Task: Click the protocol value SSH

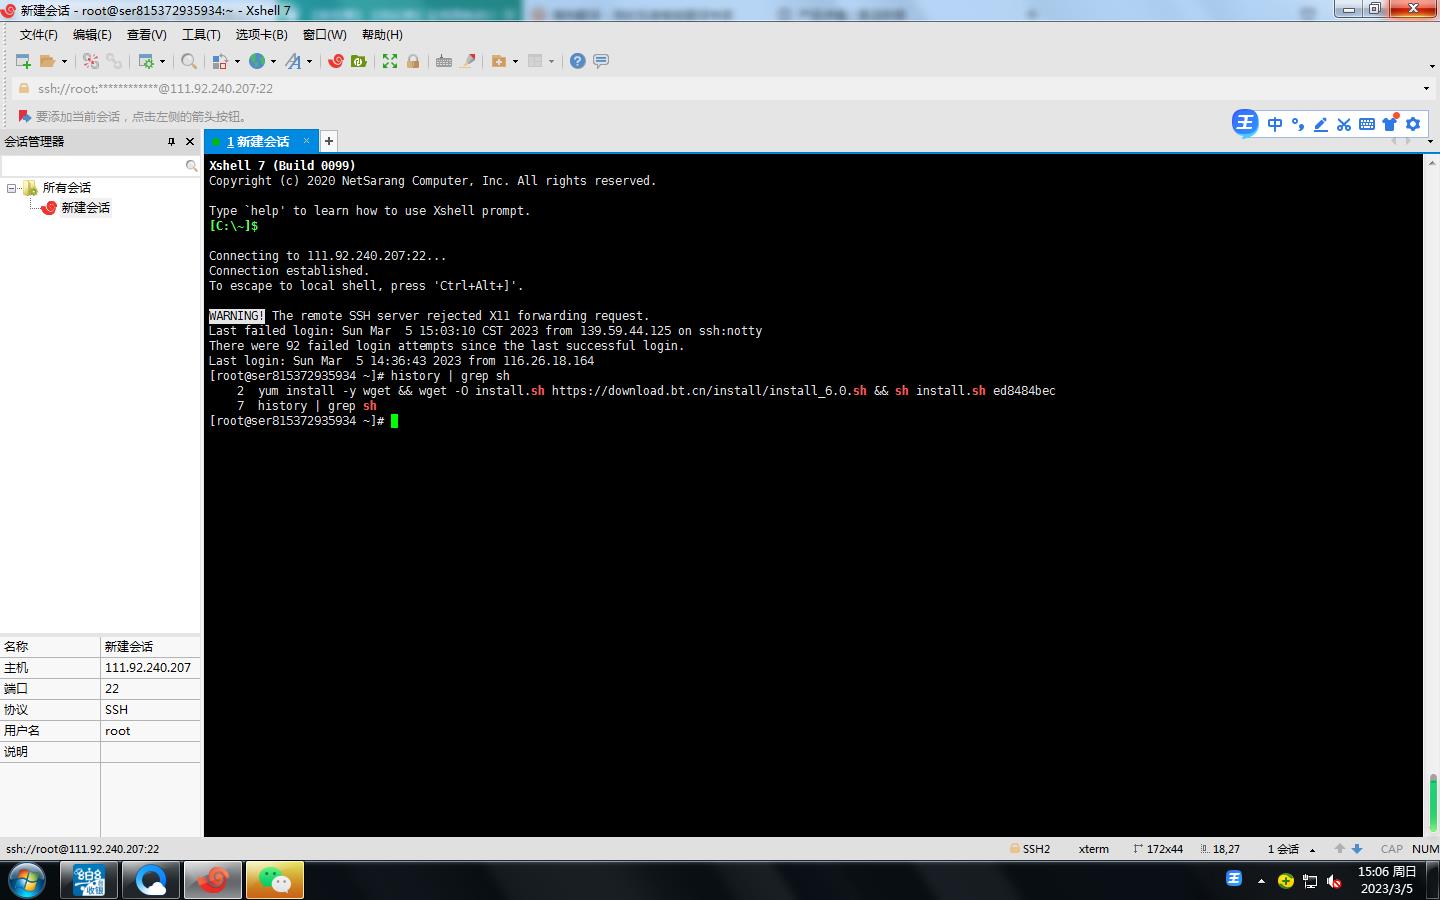Action: click(116, 709)
